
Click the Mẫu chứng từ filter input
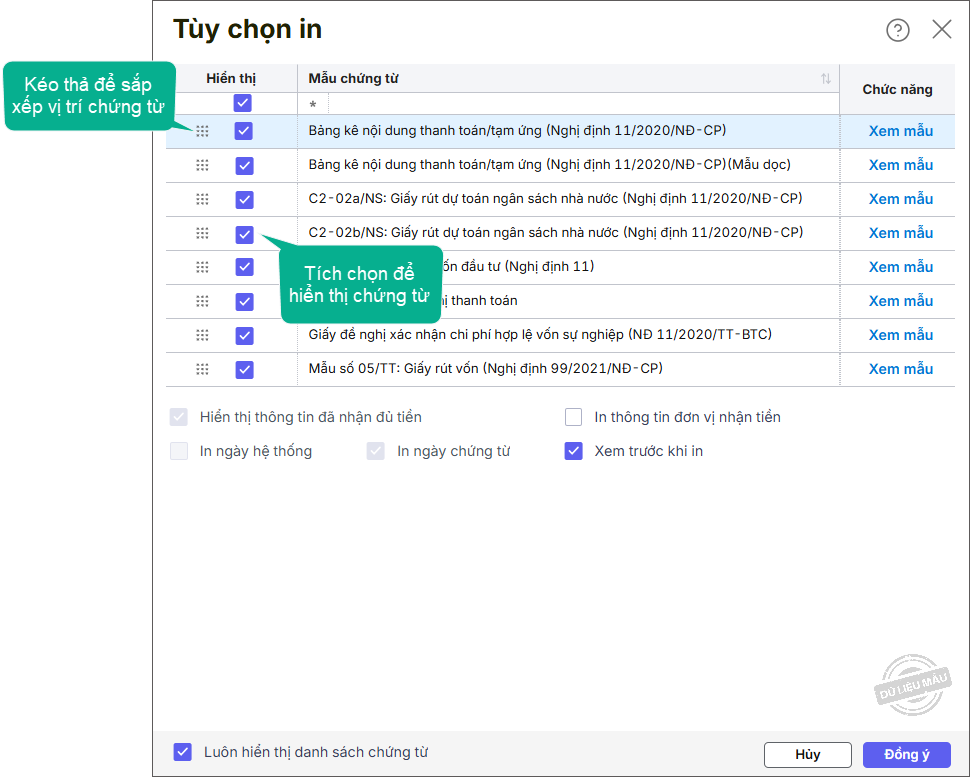(583, 104)
